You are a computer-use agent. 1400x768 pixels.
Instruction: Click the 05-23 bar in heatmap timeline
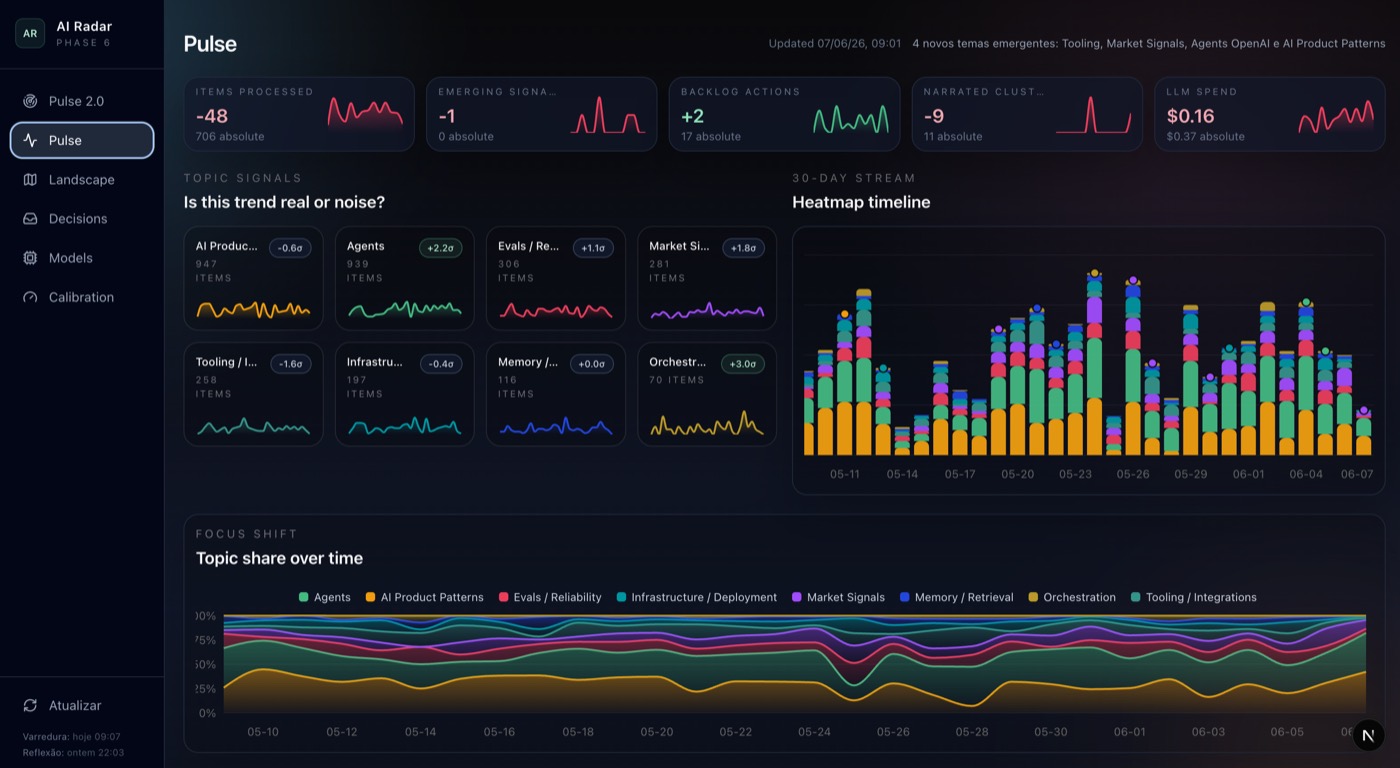click(1075, 390)
